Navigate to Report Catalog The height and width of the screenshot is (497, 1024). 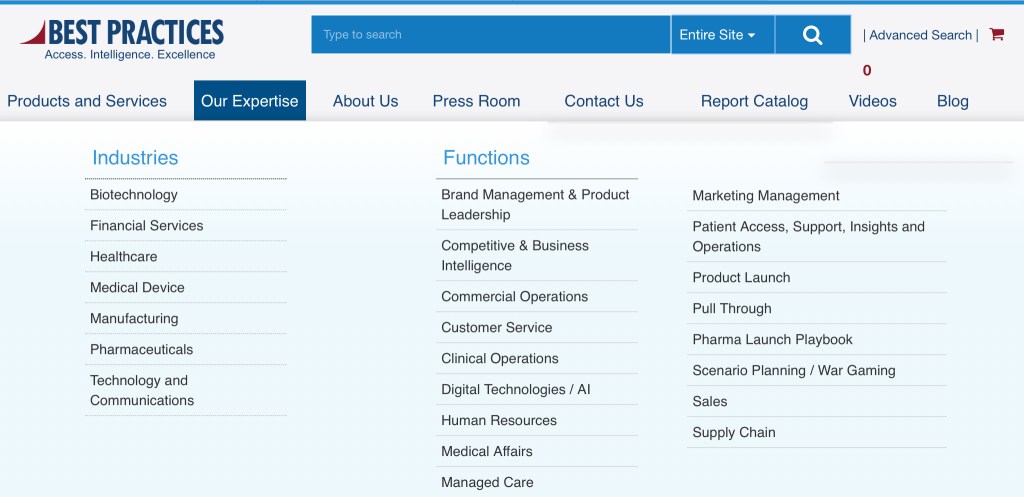point(754,101)
